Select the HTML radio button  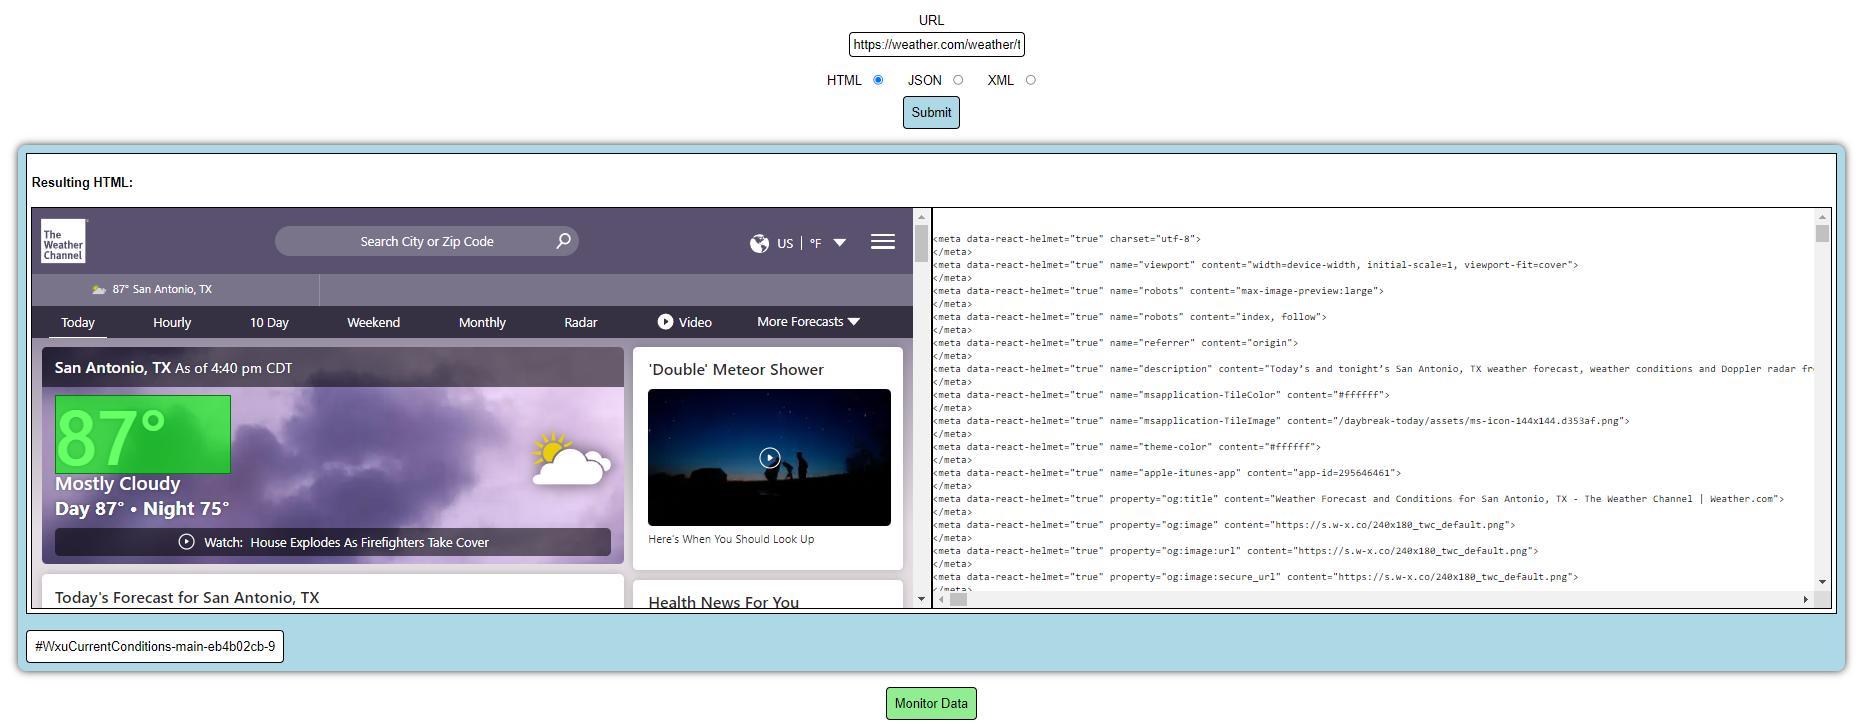878,80
